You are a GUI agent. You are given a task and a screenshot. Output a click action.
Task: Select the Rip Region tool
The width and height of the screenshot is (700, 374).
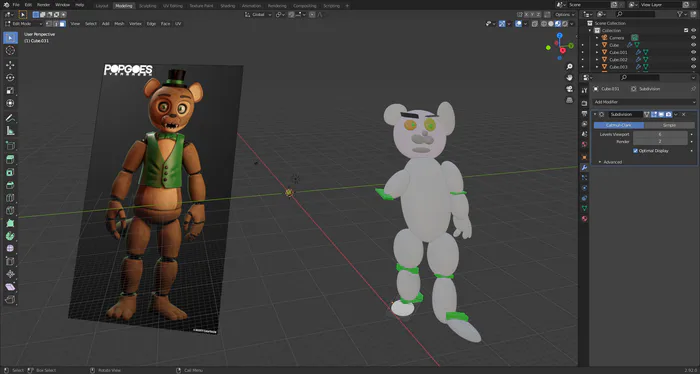click(x=10, y=299)
